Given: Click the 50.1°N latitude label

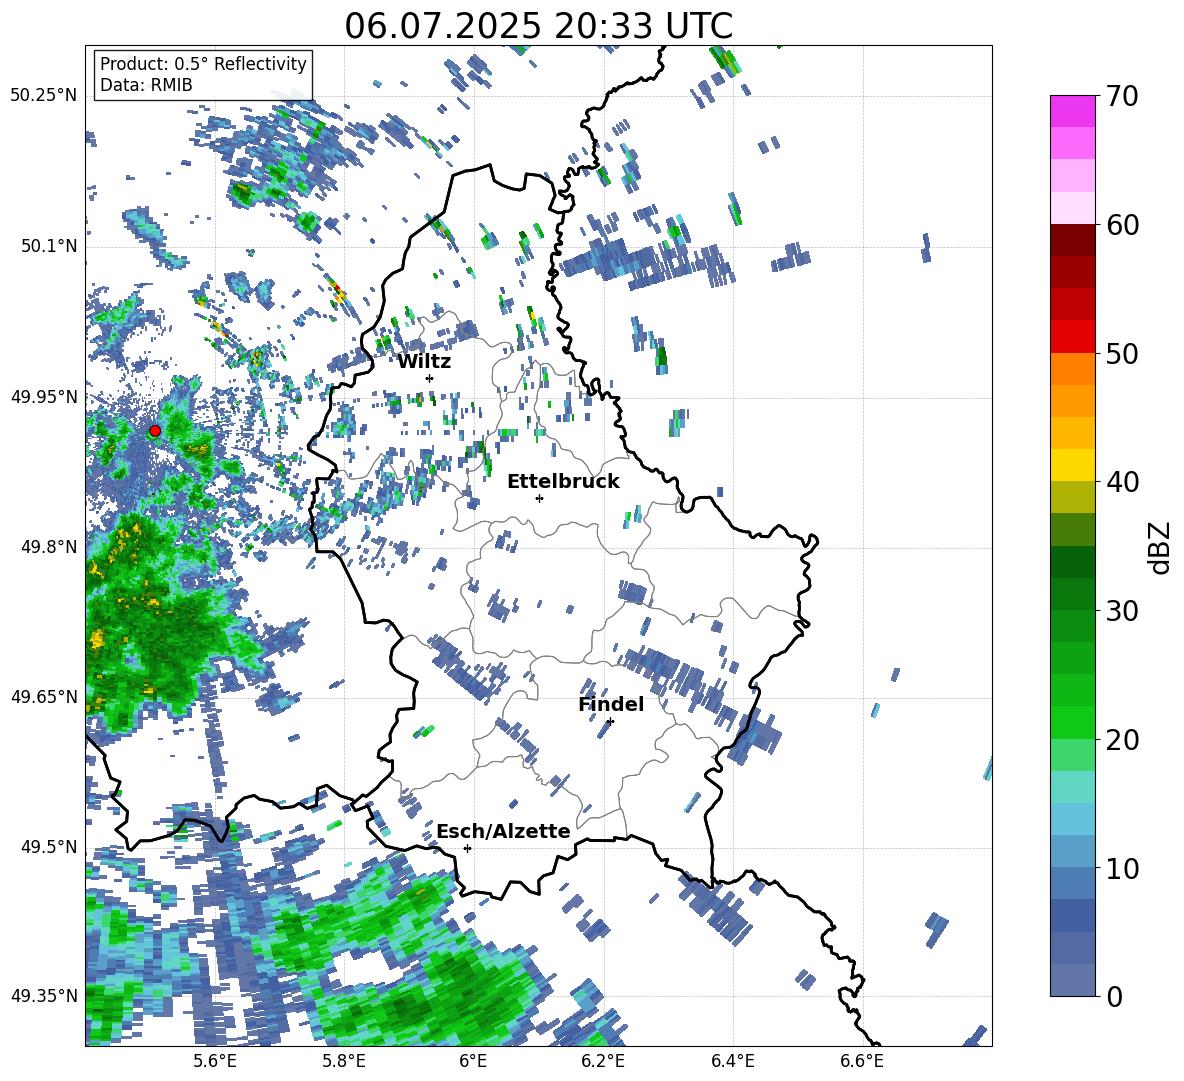Looking at the screenshot, I should pyautogui.click(x=48, y=246).
